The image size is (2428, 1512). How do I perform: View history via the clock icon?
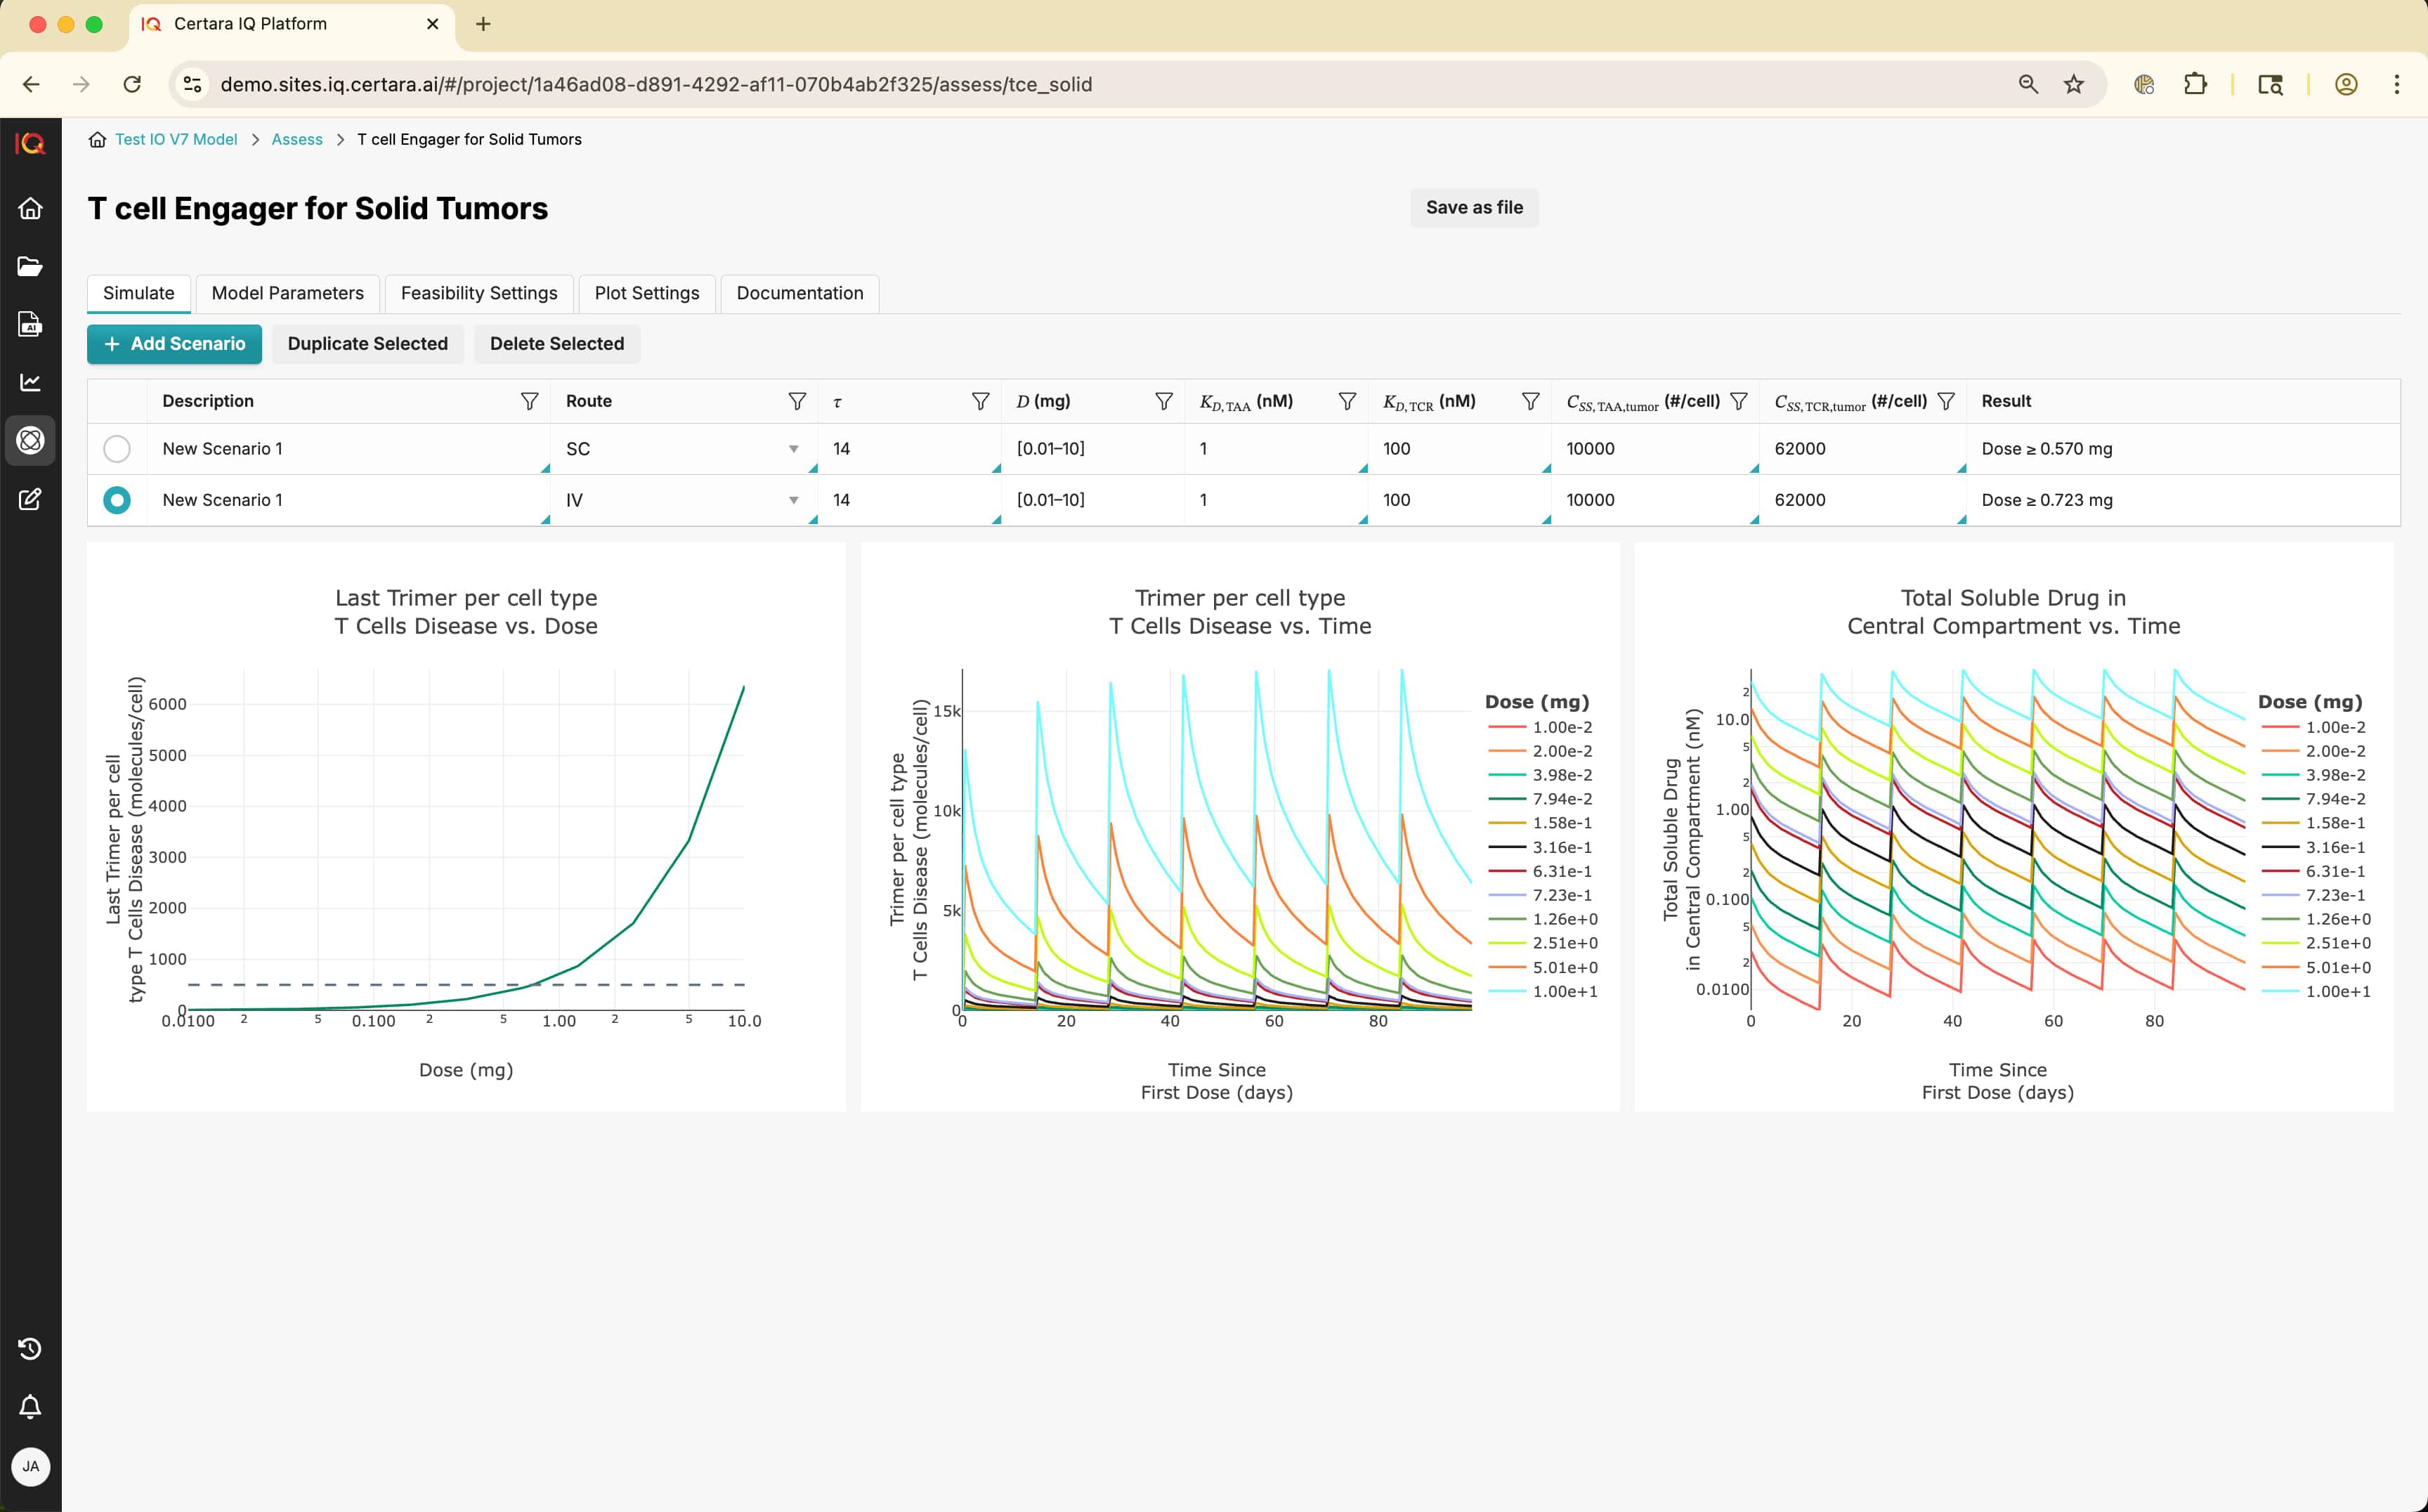[x=31, y=1348]
